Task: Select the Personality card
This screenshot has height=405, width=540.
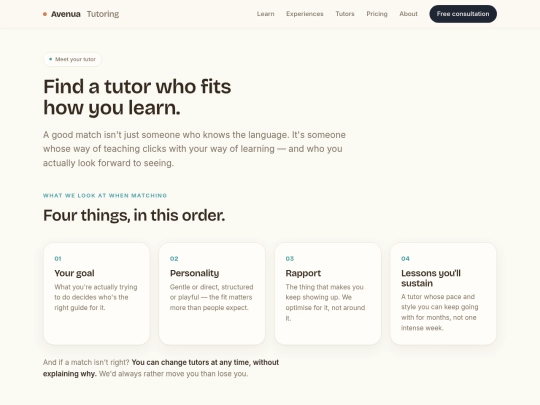Action: coord(212,294)
